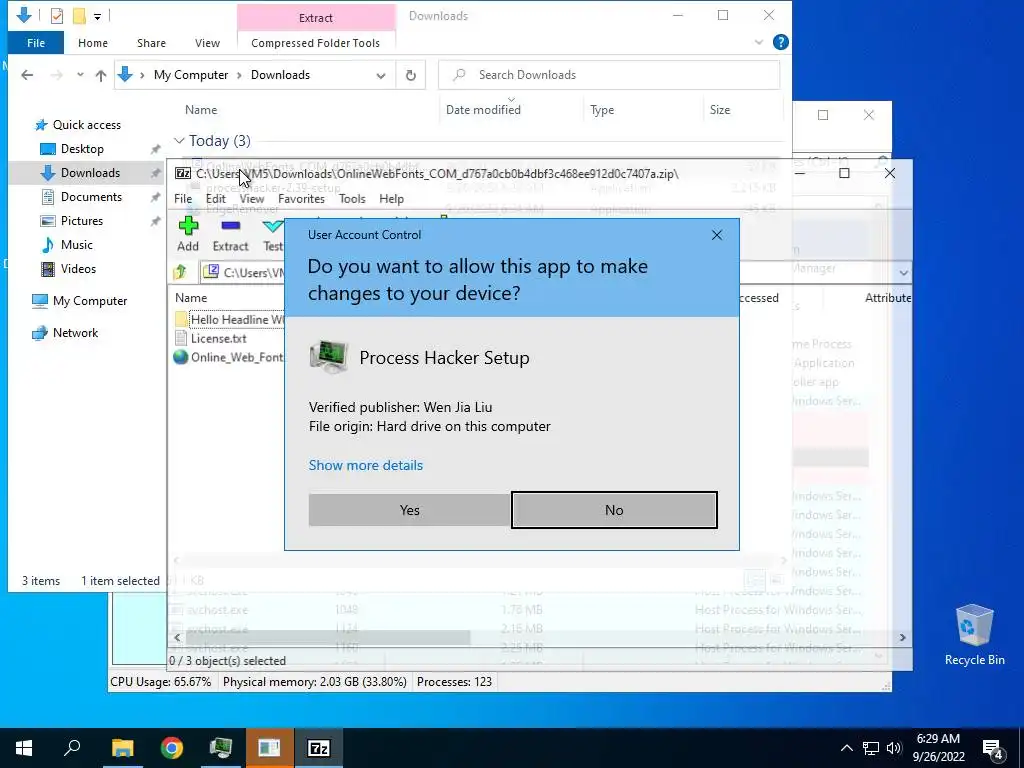Select My Computer in navigation pane
1024x768 pixels.
coord(80,301)
